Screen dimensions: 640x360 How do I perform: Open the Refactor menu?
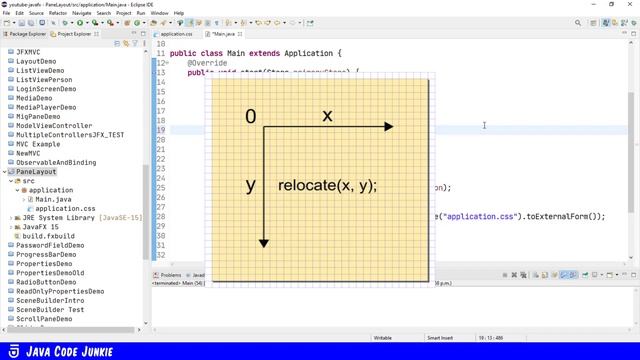coord(58,13)
